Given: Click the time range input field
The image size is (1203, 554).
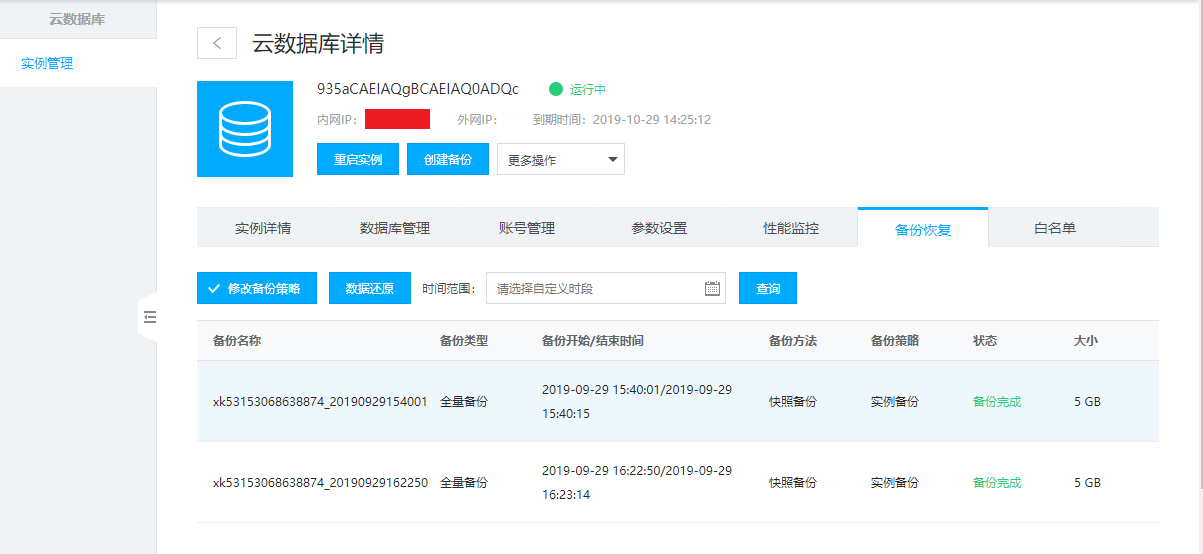Looking at the screenshot, I should click(595, 288).
